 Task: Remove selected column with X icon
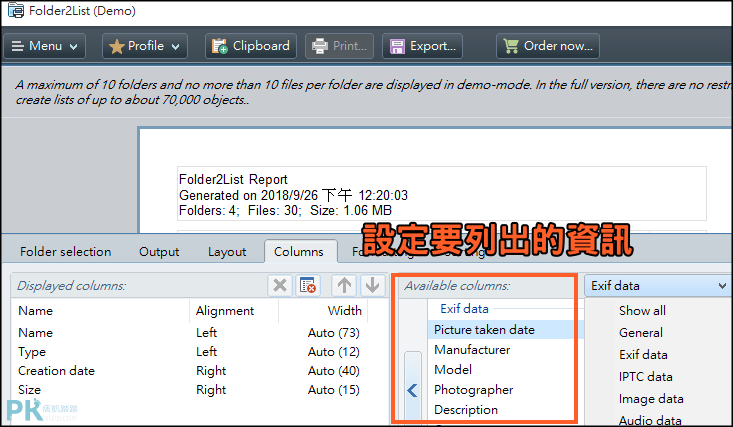pyautogui.click(x=280, y=285)
